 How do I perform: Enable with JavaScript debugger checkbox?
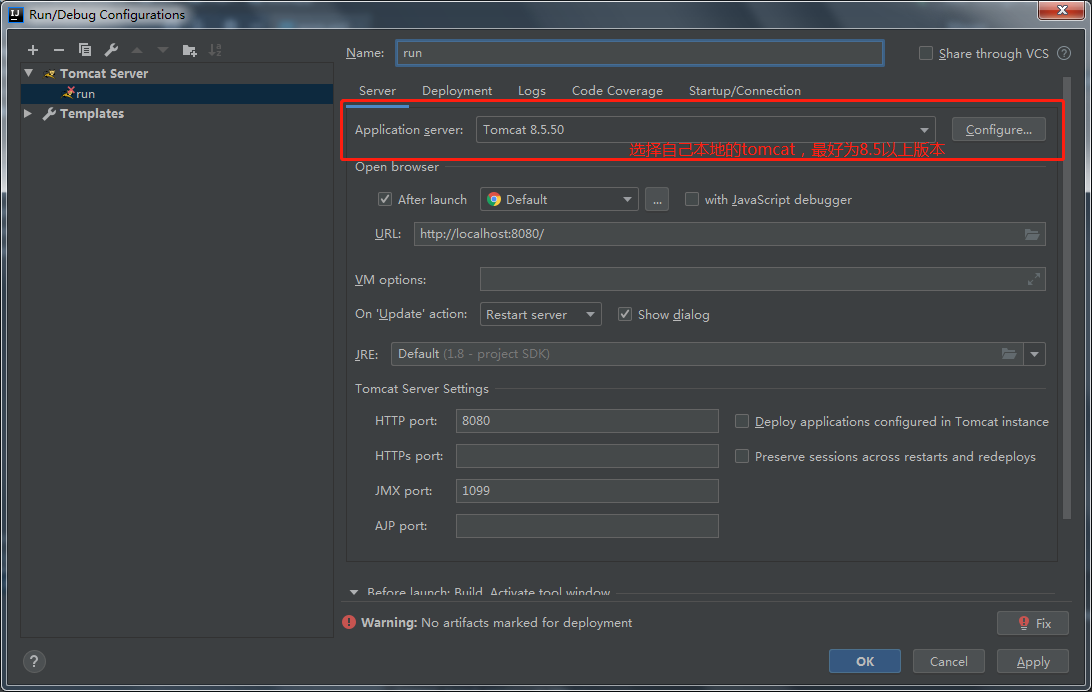(x=692, y=200)
